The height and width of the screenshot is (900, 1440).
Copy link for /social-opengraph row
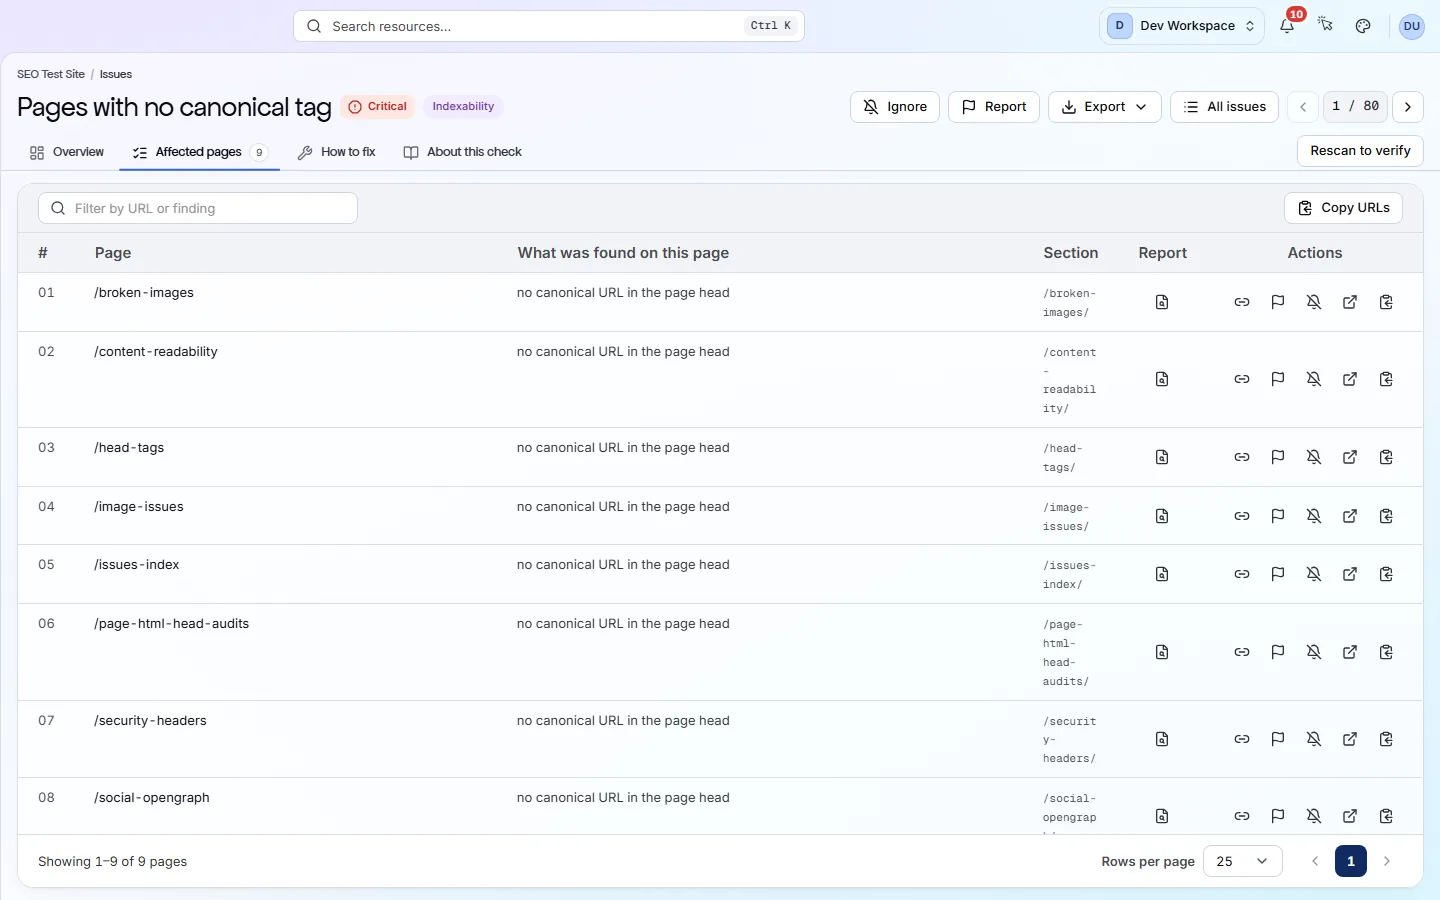coord(1242,816)
